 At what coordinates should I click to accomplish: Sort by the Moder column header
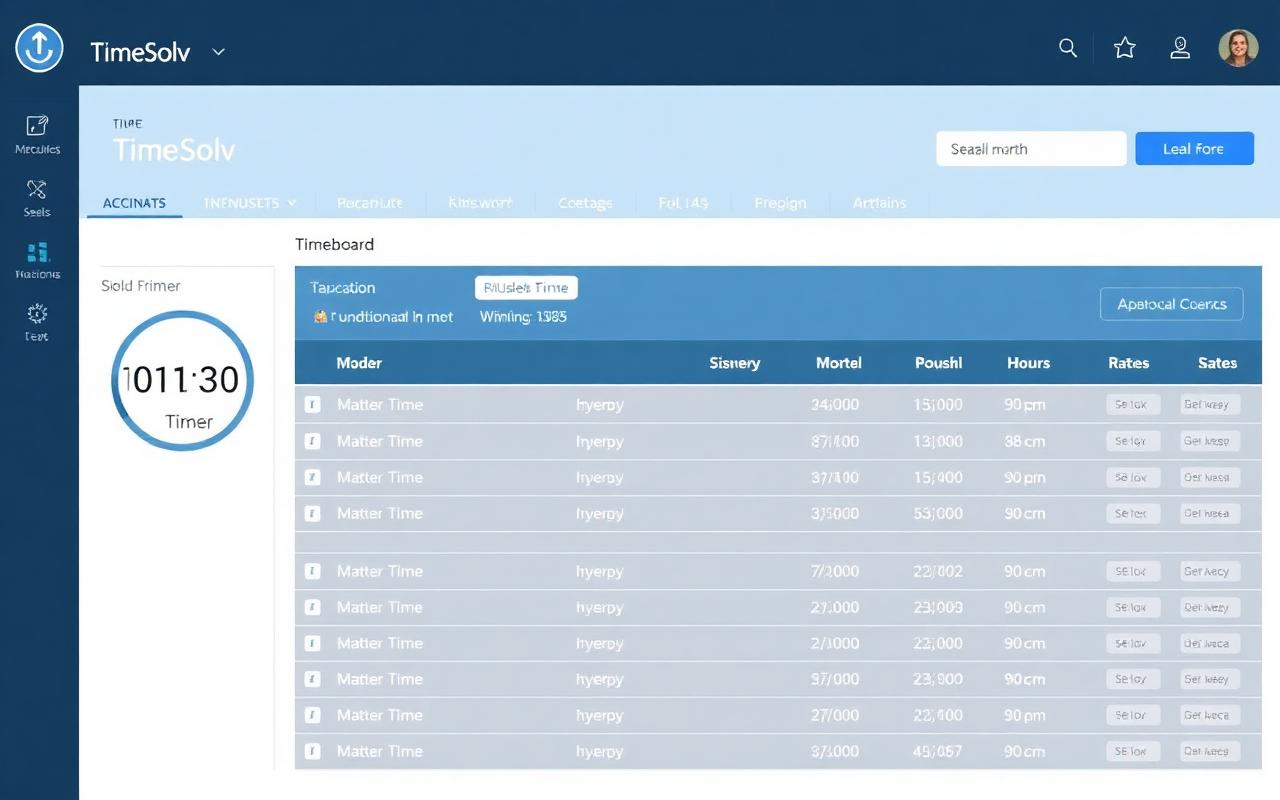[x=359, y=363]
